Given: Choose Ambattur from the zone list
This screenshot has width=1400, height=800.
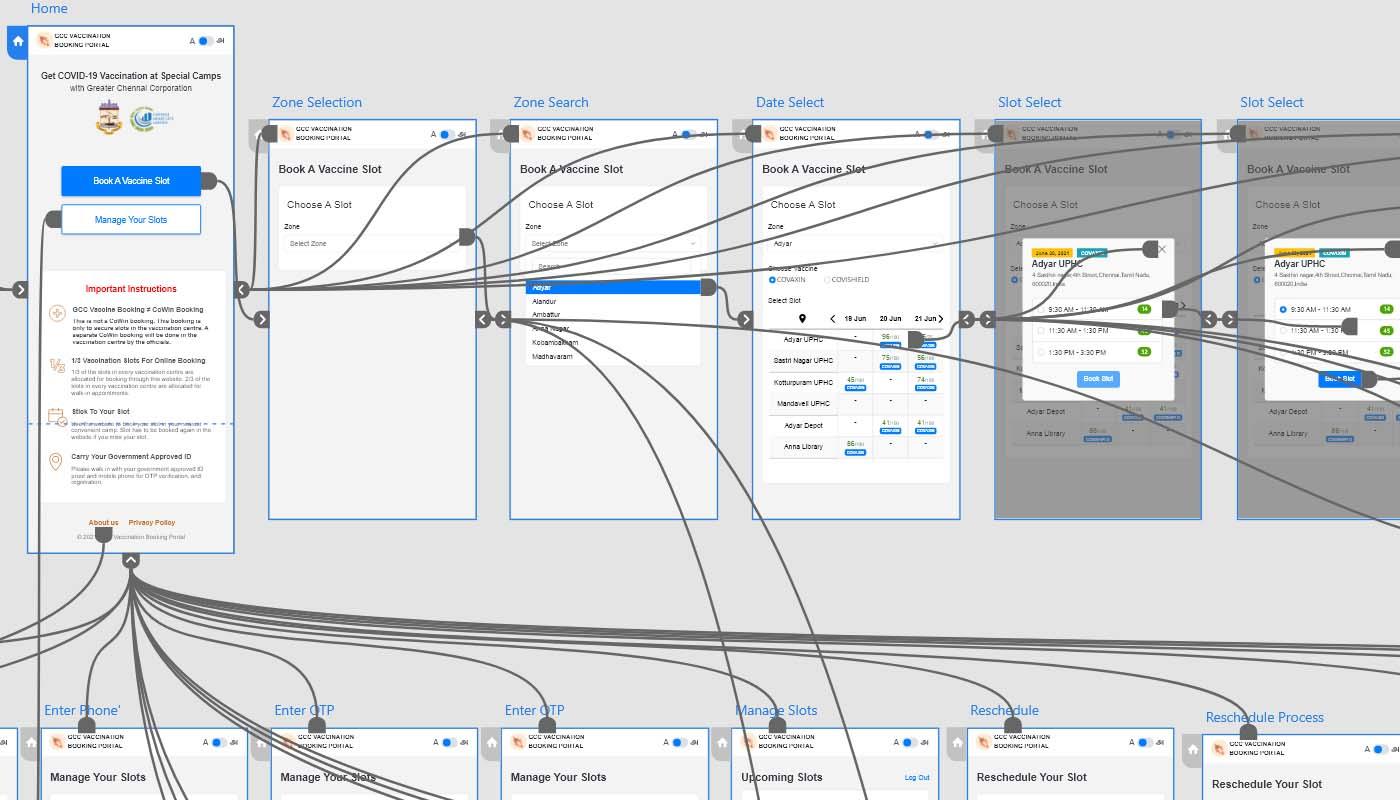Looking at the screenshot, I should click(545, 315).
